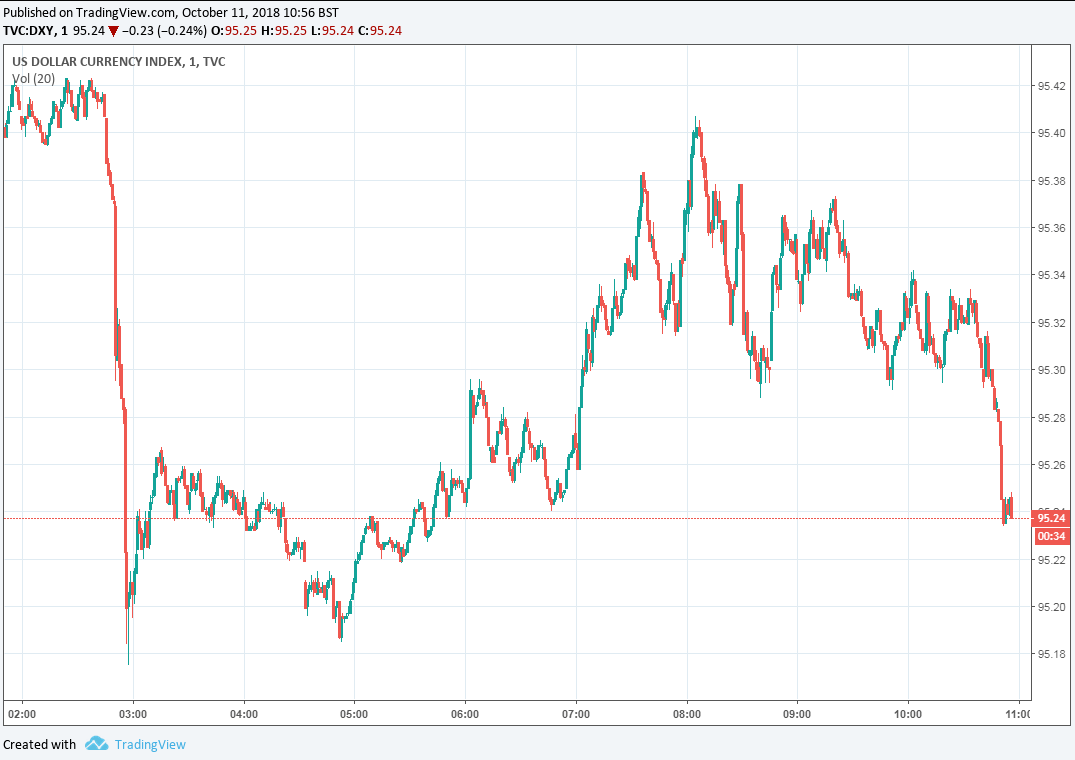
Task: Click the Vol (20) indicator label
Action: (33, 78)
